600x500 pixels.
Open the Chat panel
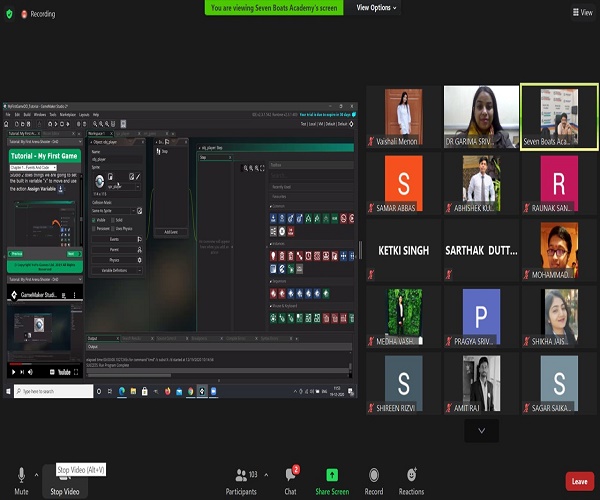pos(291,482)
